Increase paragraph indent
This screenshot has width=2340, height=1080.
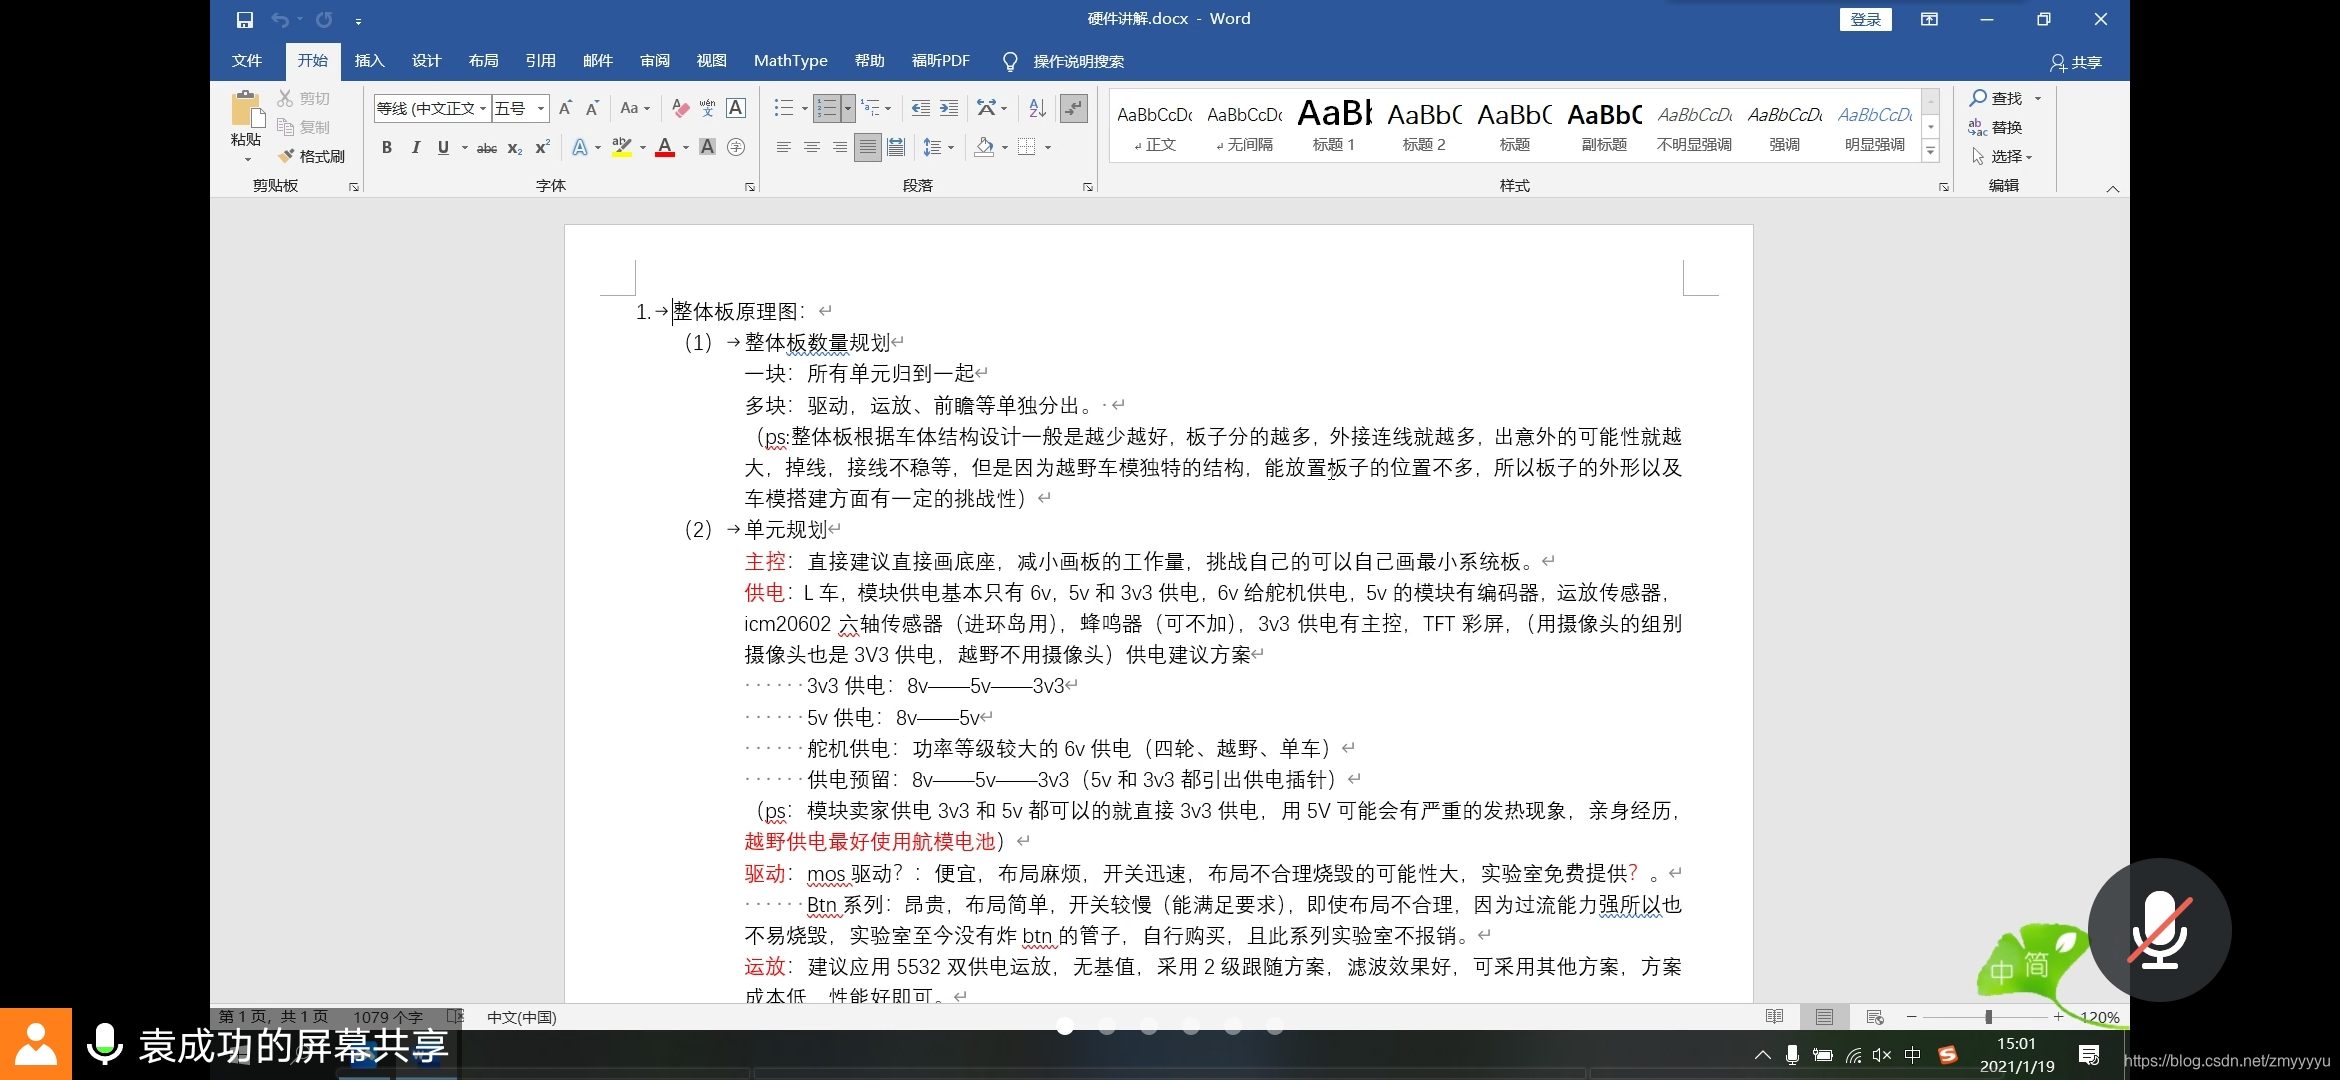point(949,108)
